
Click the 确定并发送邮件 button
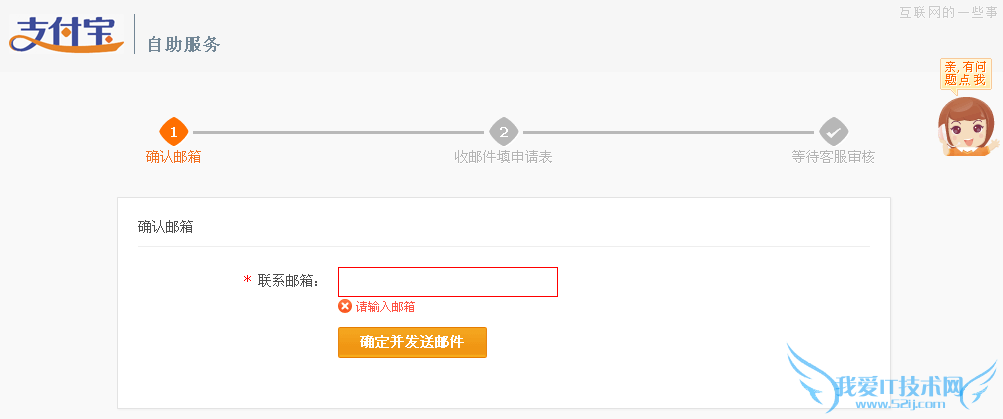(412, 342)
